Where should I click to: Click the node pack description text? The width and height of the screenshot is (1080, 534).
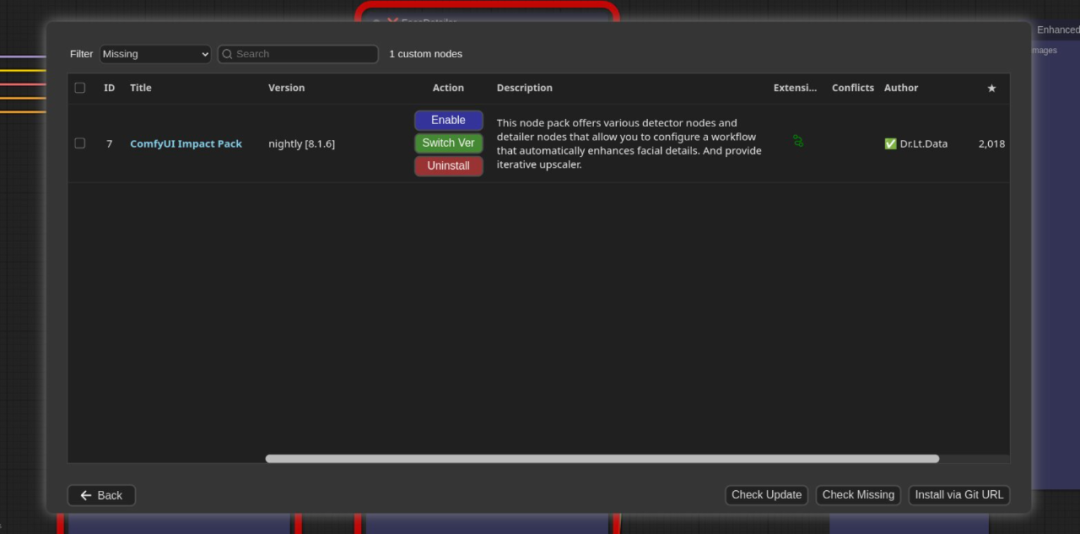(x=629, y=144)
